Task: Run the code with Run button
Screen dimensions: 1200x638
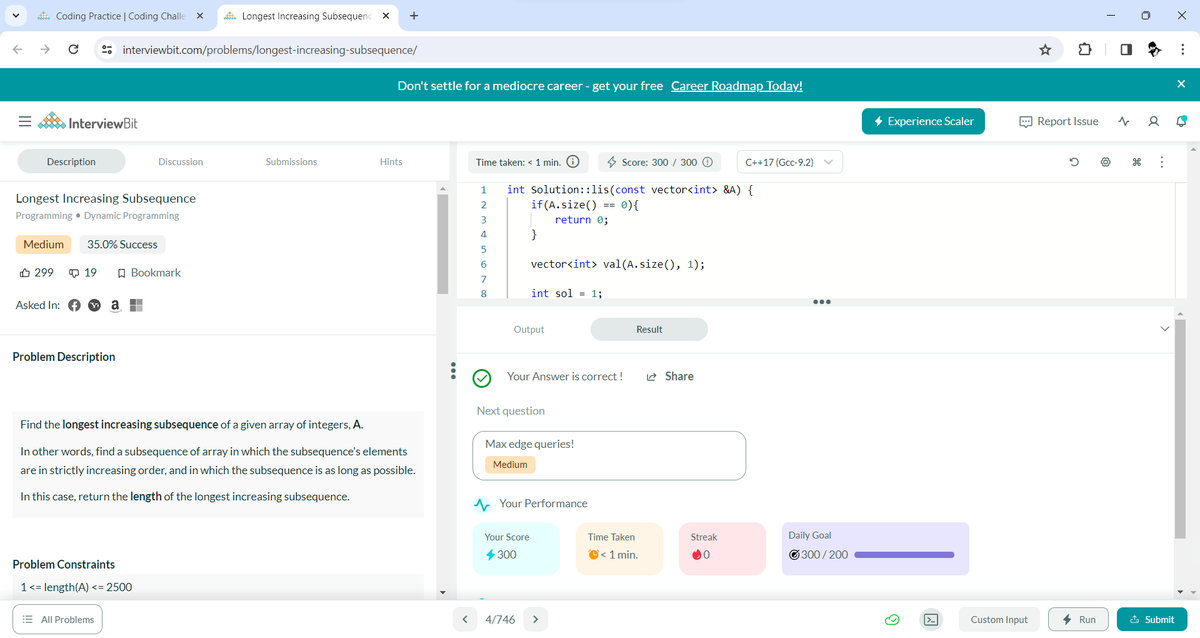Action: [x=1078, y=620]
